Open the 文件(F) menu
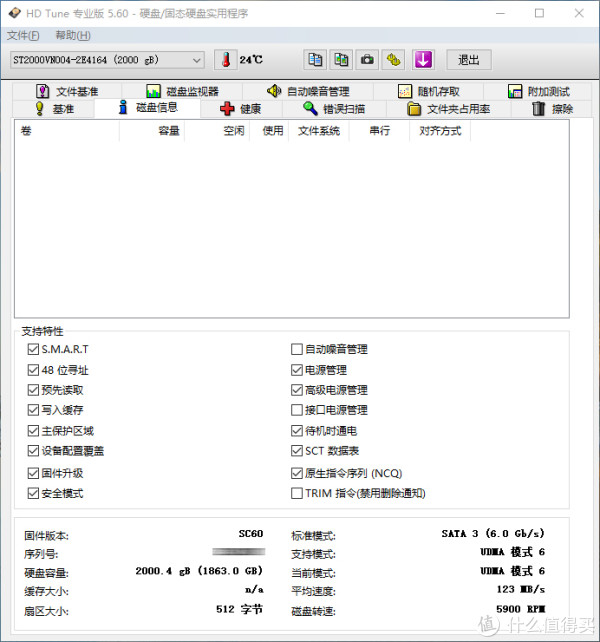Screen dimensions: 600x642 [x=23, y=35]
